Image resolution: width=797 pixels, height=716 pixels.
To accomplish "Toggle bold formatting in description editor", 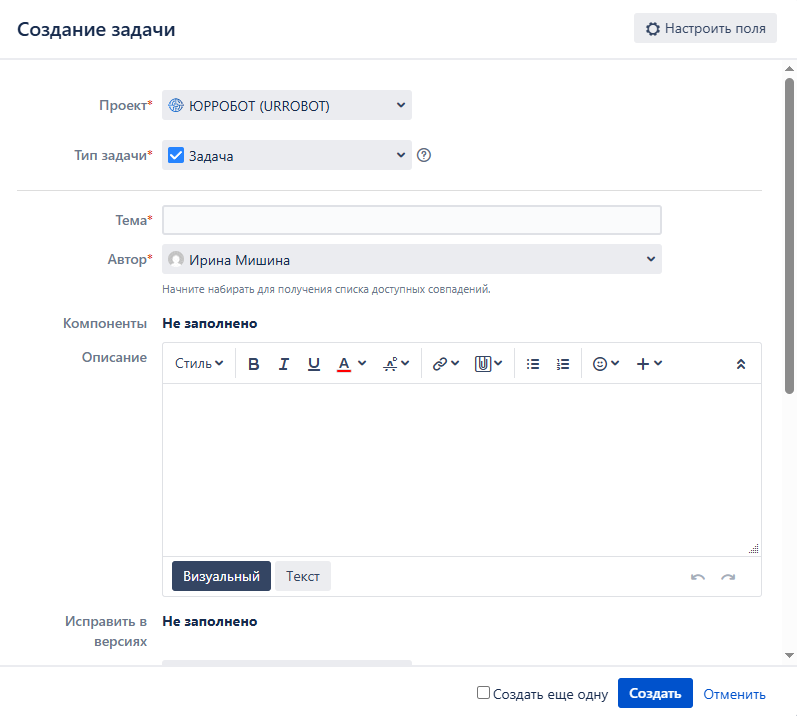I will click(254, 364).
